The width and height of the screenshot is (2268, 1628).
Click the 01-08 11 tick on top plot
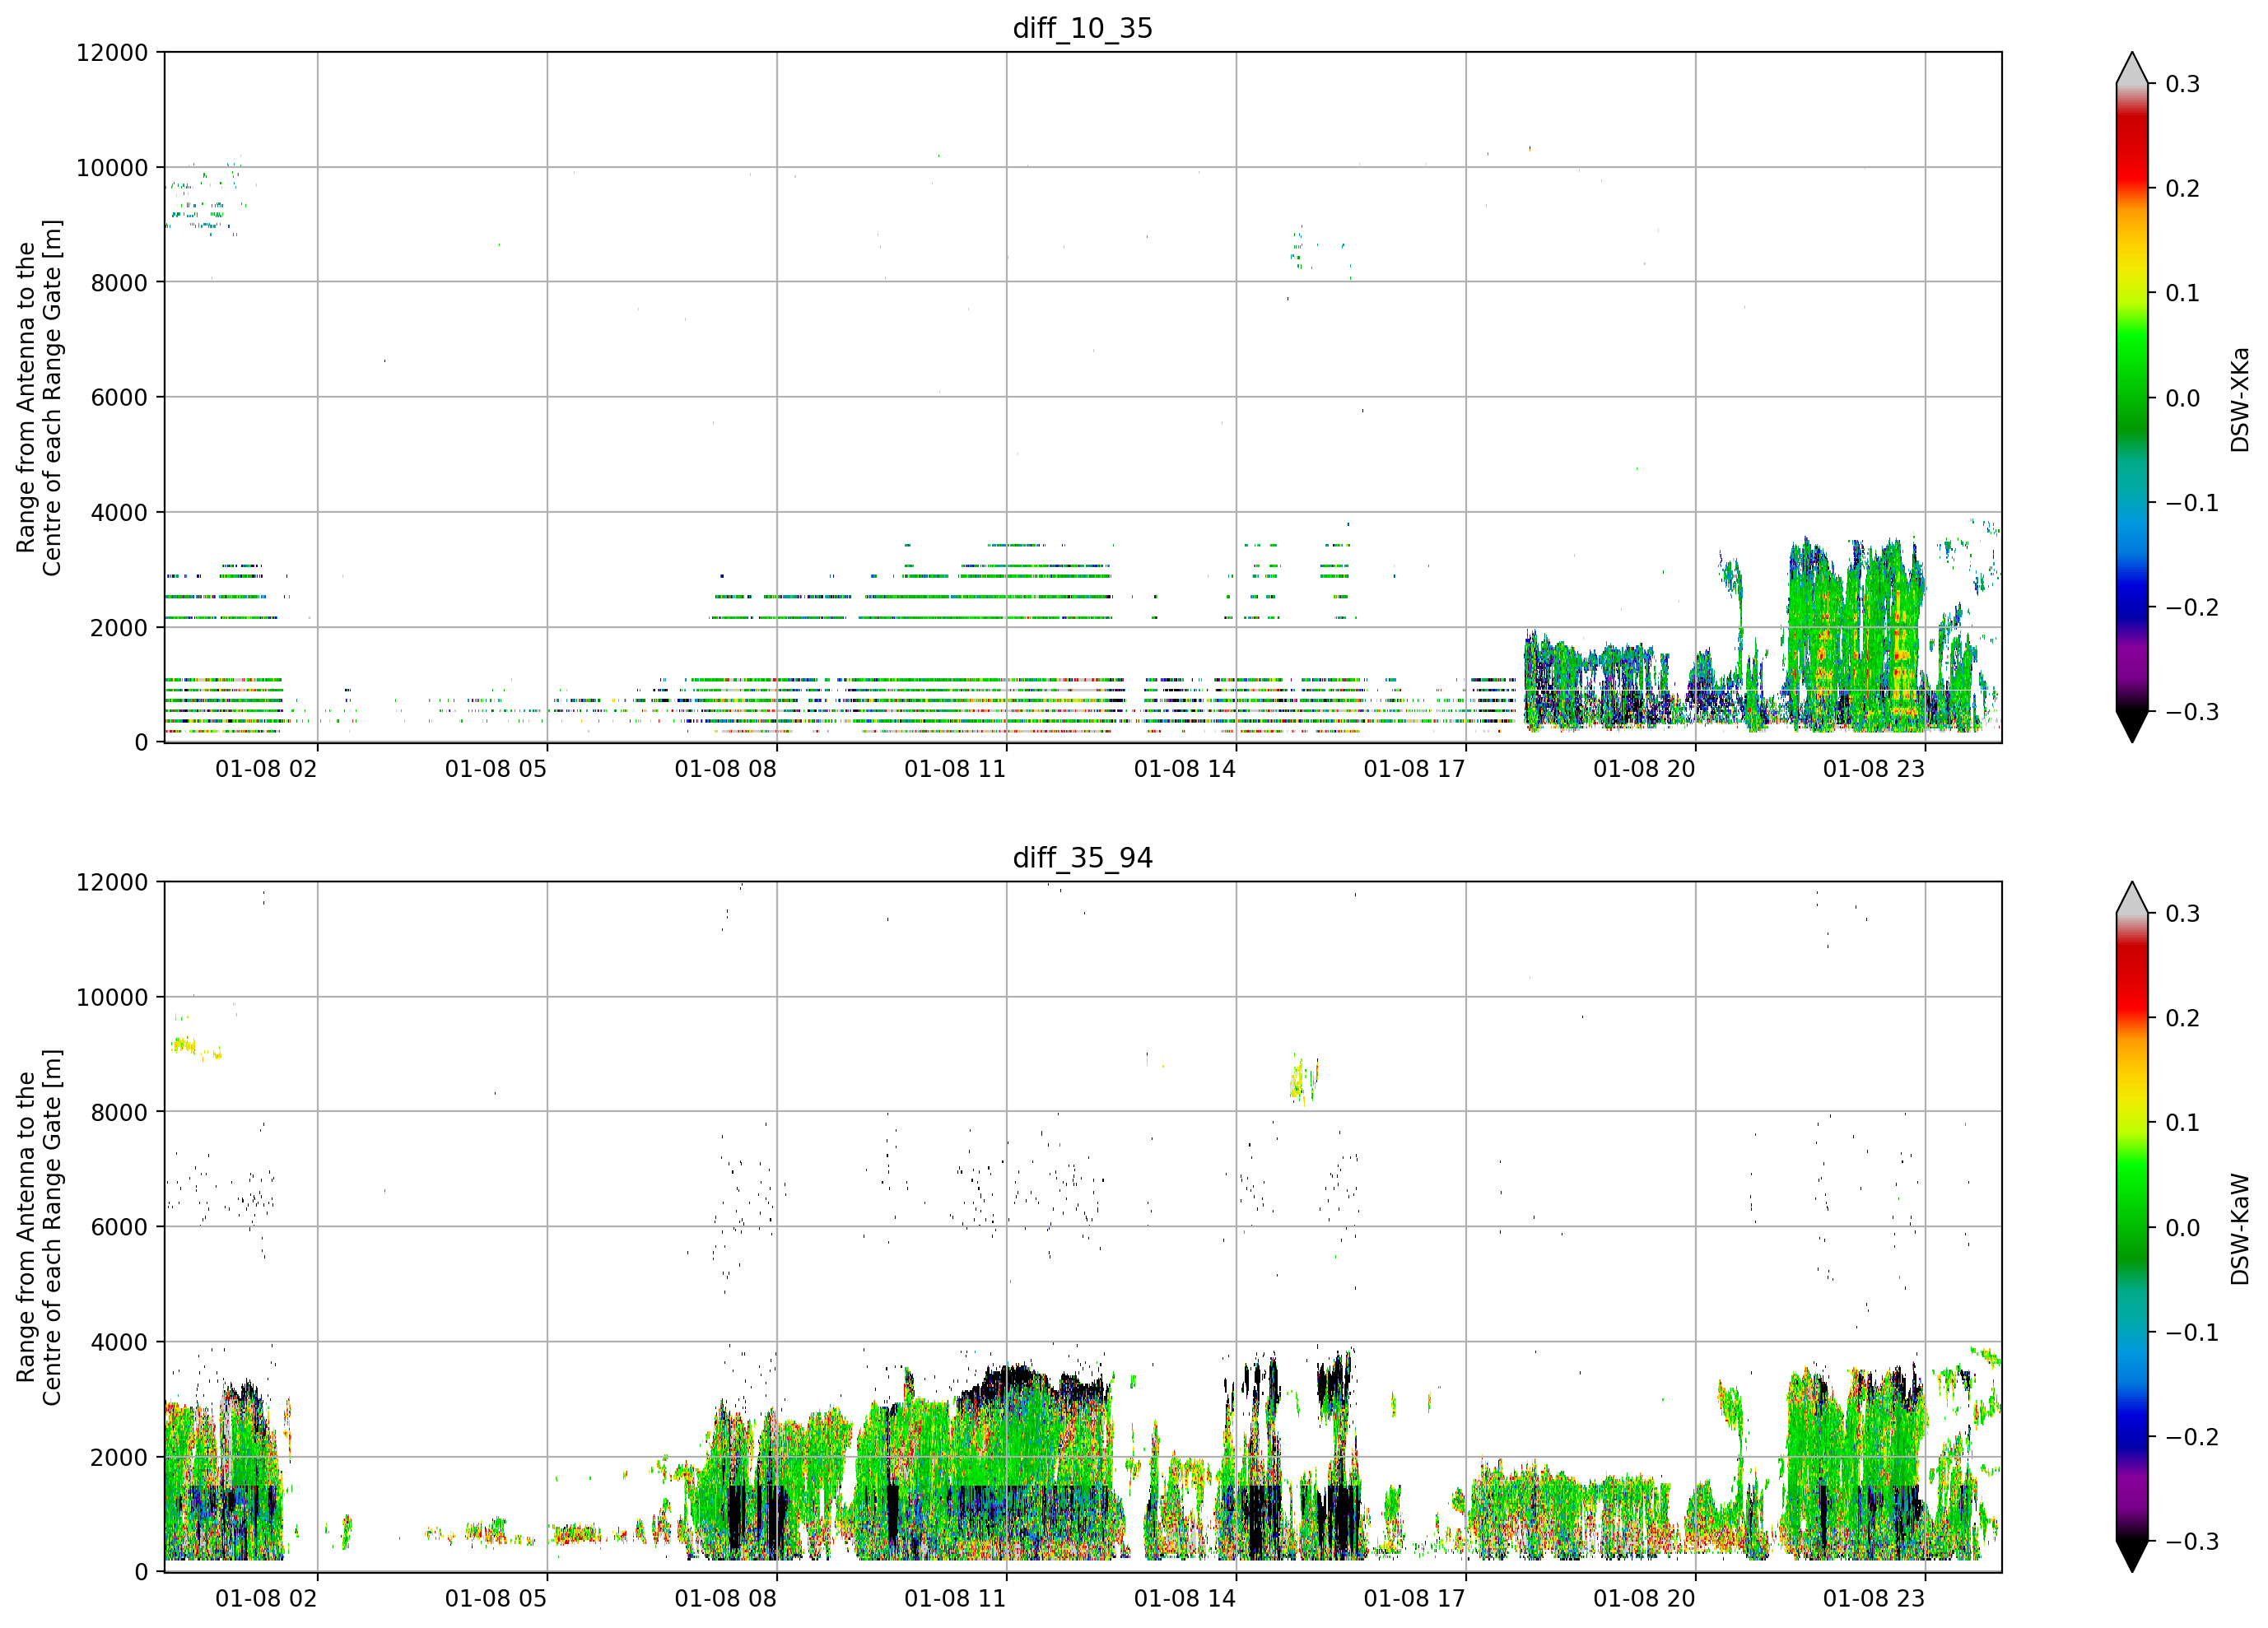click(x=955, y=769)
